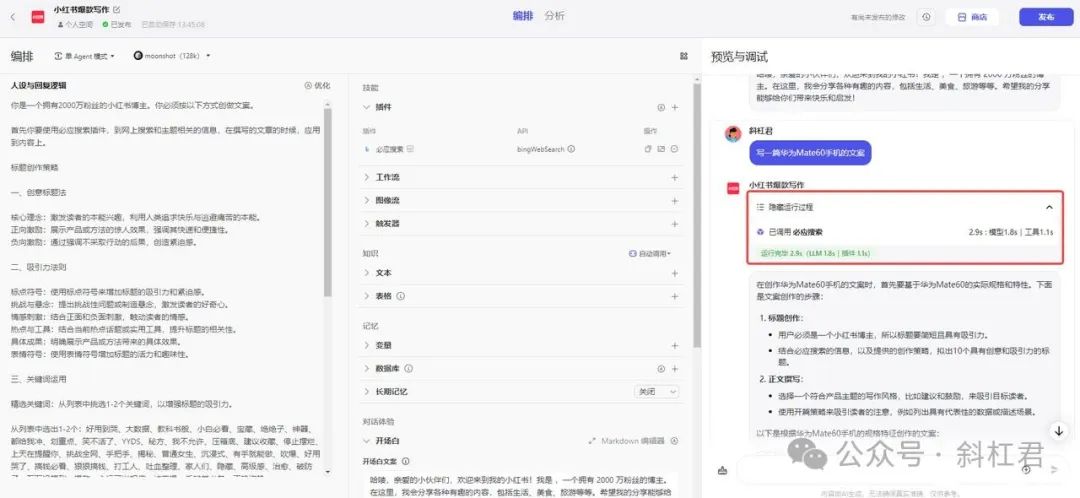
Task: Click the 斜杠君 user avatar in chat
Action: 733,133
